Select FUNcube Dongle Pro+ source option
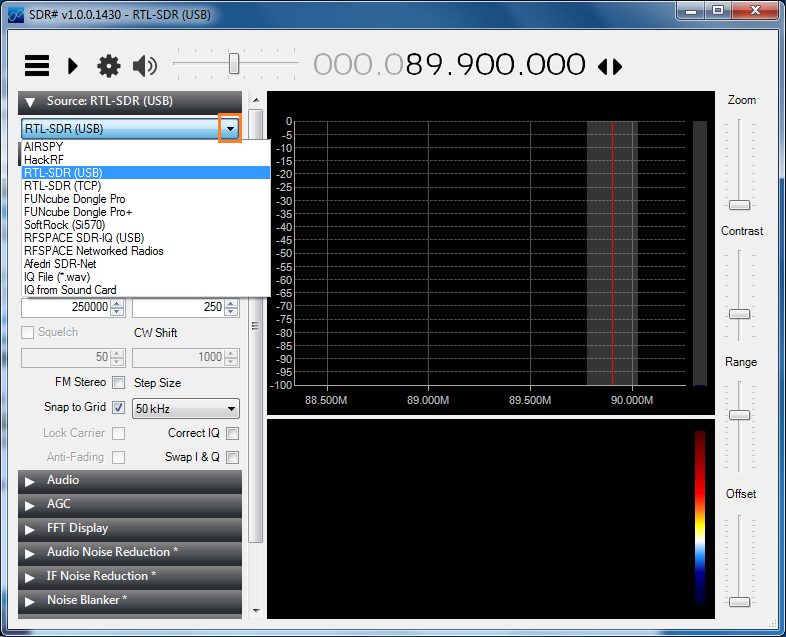The height and width of the screenshot is (637, 786). 78,212
